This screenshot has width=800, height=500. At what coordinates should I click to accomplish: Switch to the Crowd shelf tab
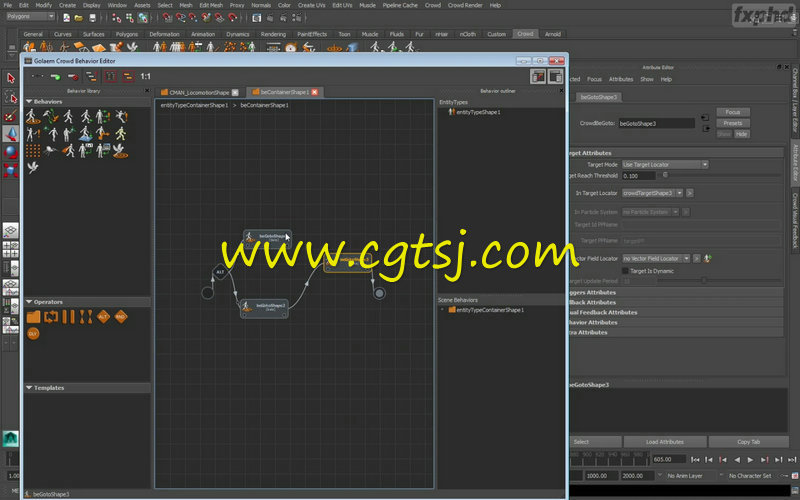(525, 34)
